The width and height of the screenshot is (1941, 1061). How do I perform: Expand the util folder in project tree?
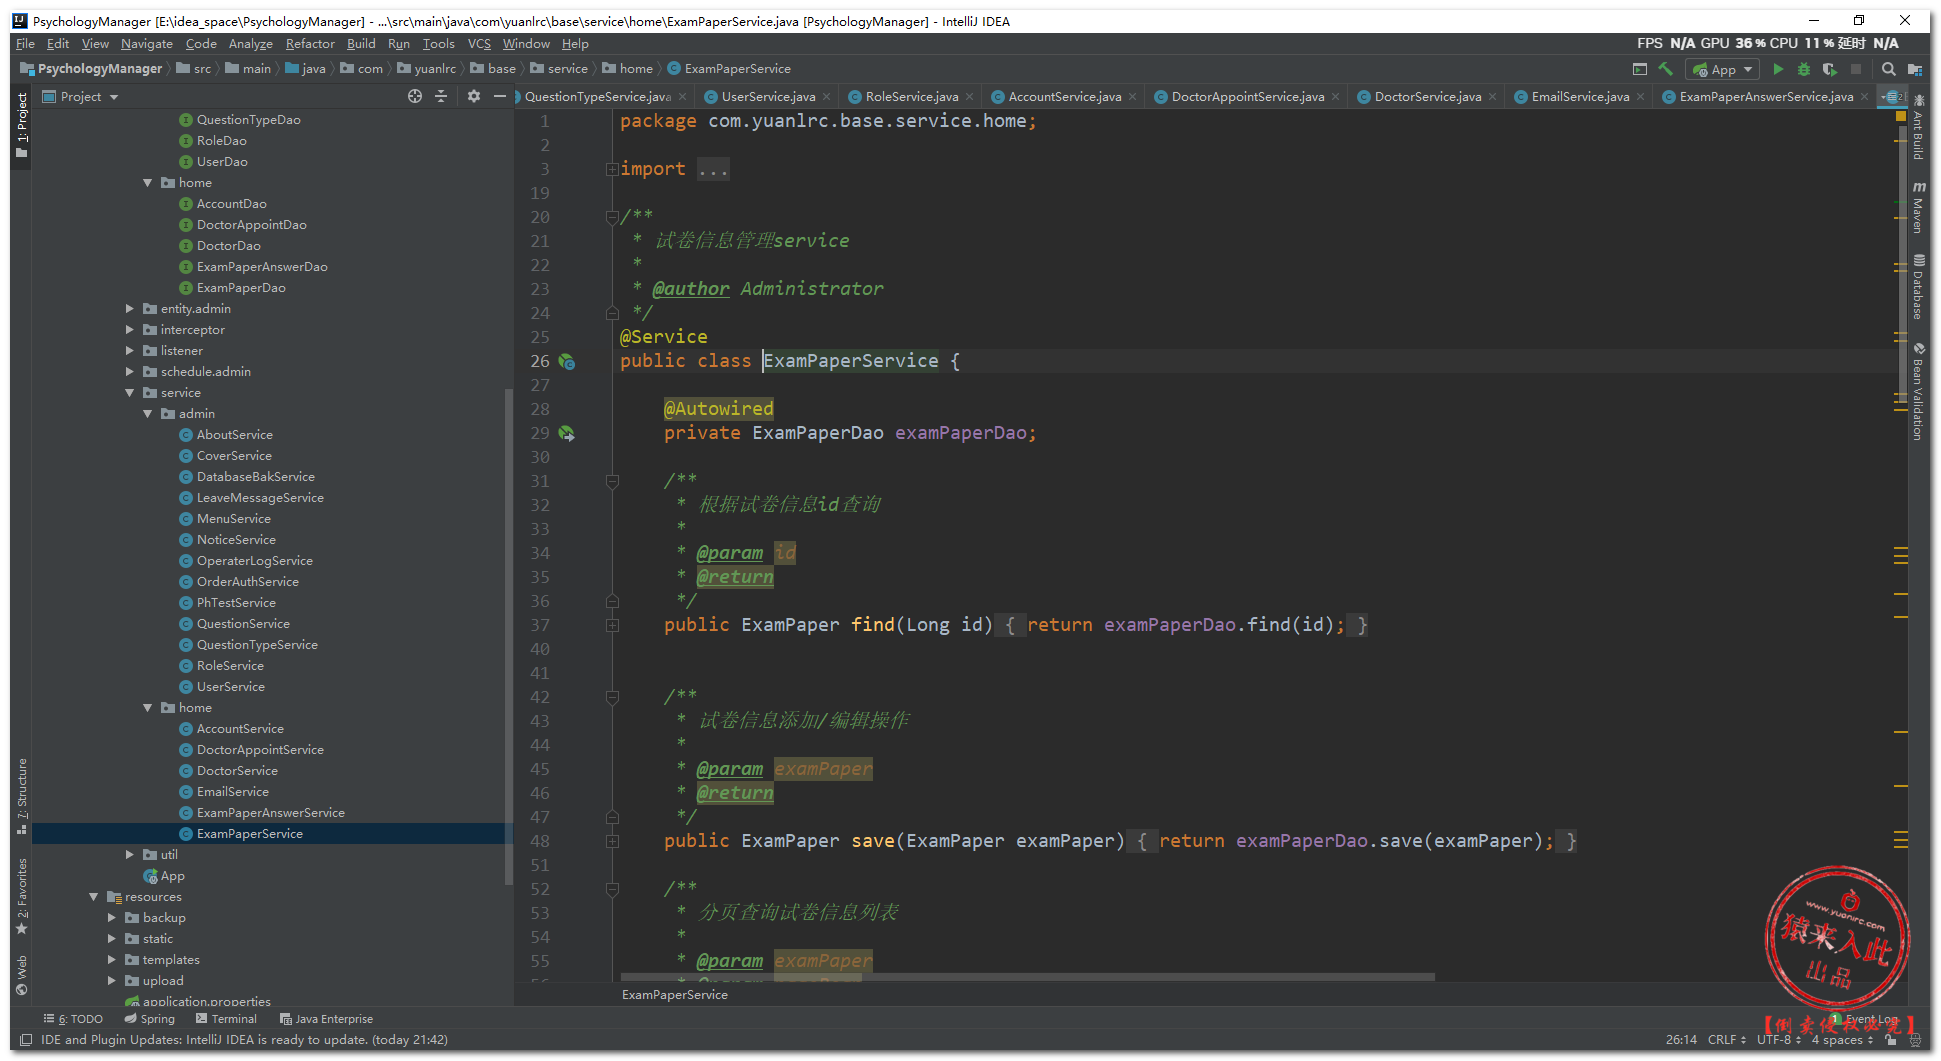pyautogui.click(x=130, y=855)
